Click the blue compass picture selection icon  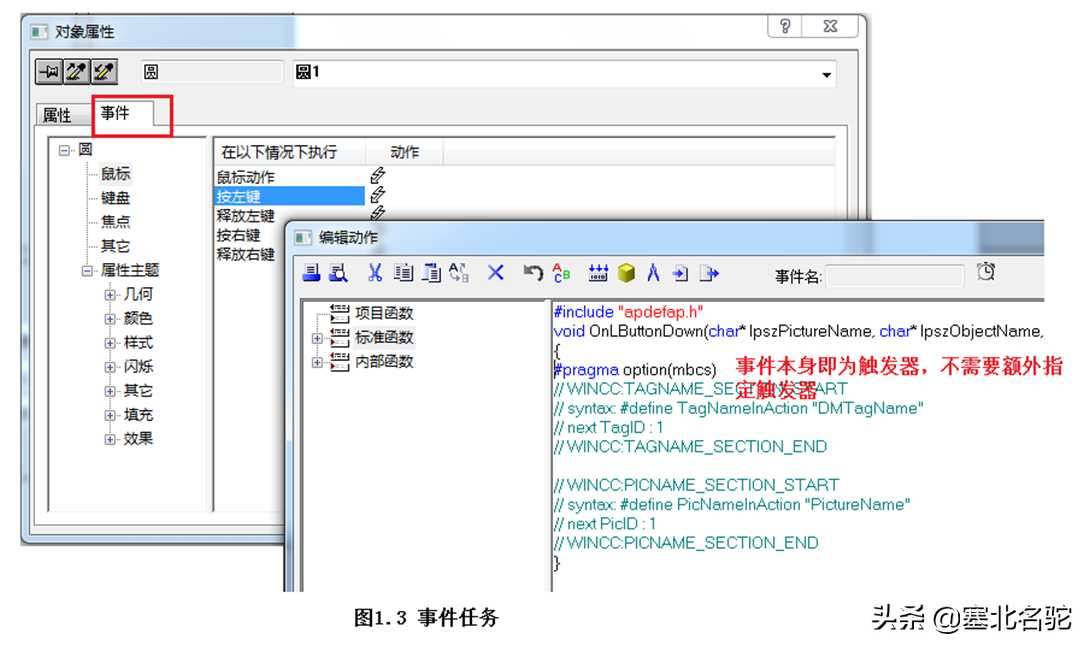653,273
